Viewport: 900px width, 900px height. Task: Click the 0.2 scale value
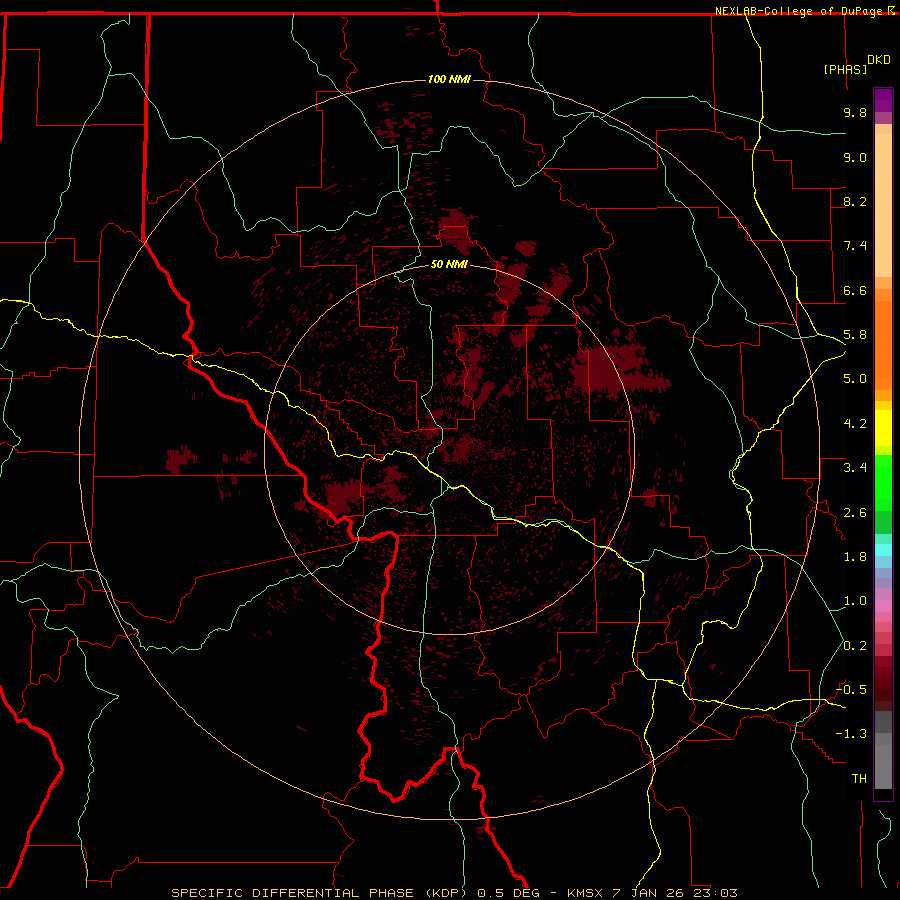point(855,646)
